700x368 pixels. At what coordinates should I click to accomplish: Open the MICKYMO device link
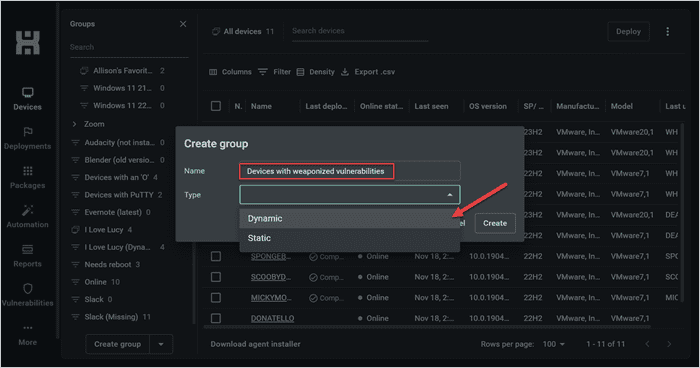271,297
